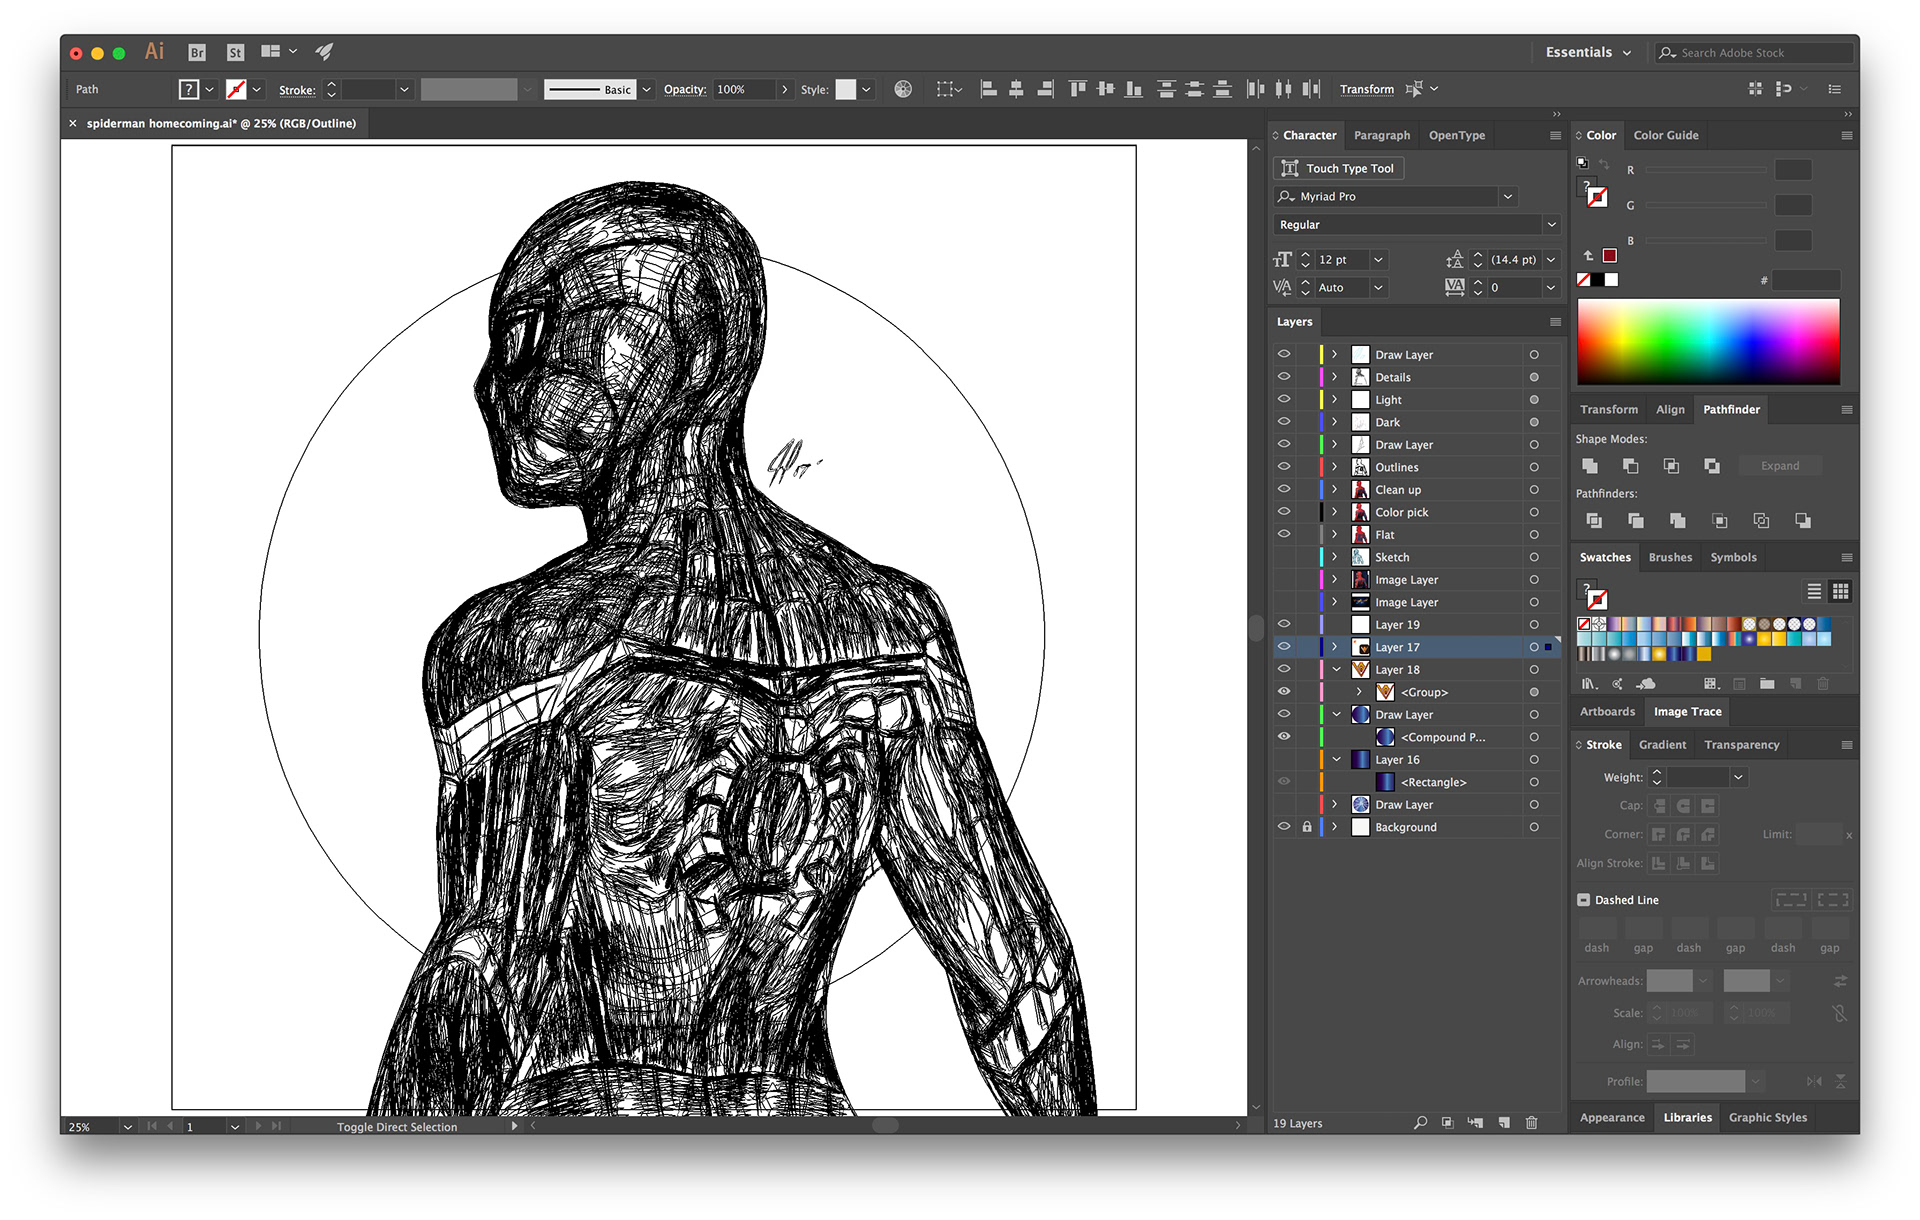Click the Opacity 100% input field
1920x1220 pixels.
tap(743, 89)
